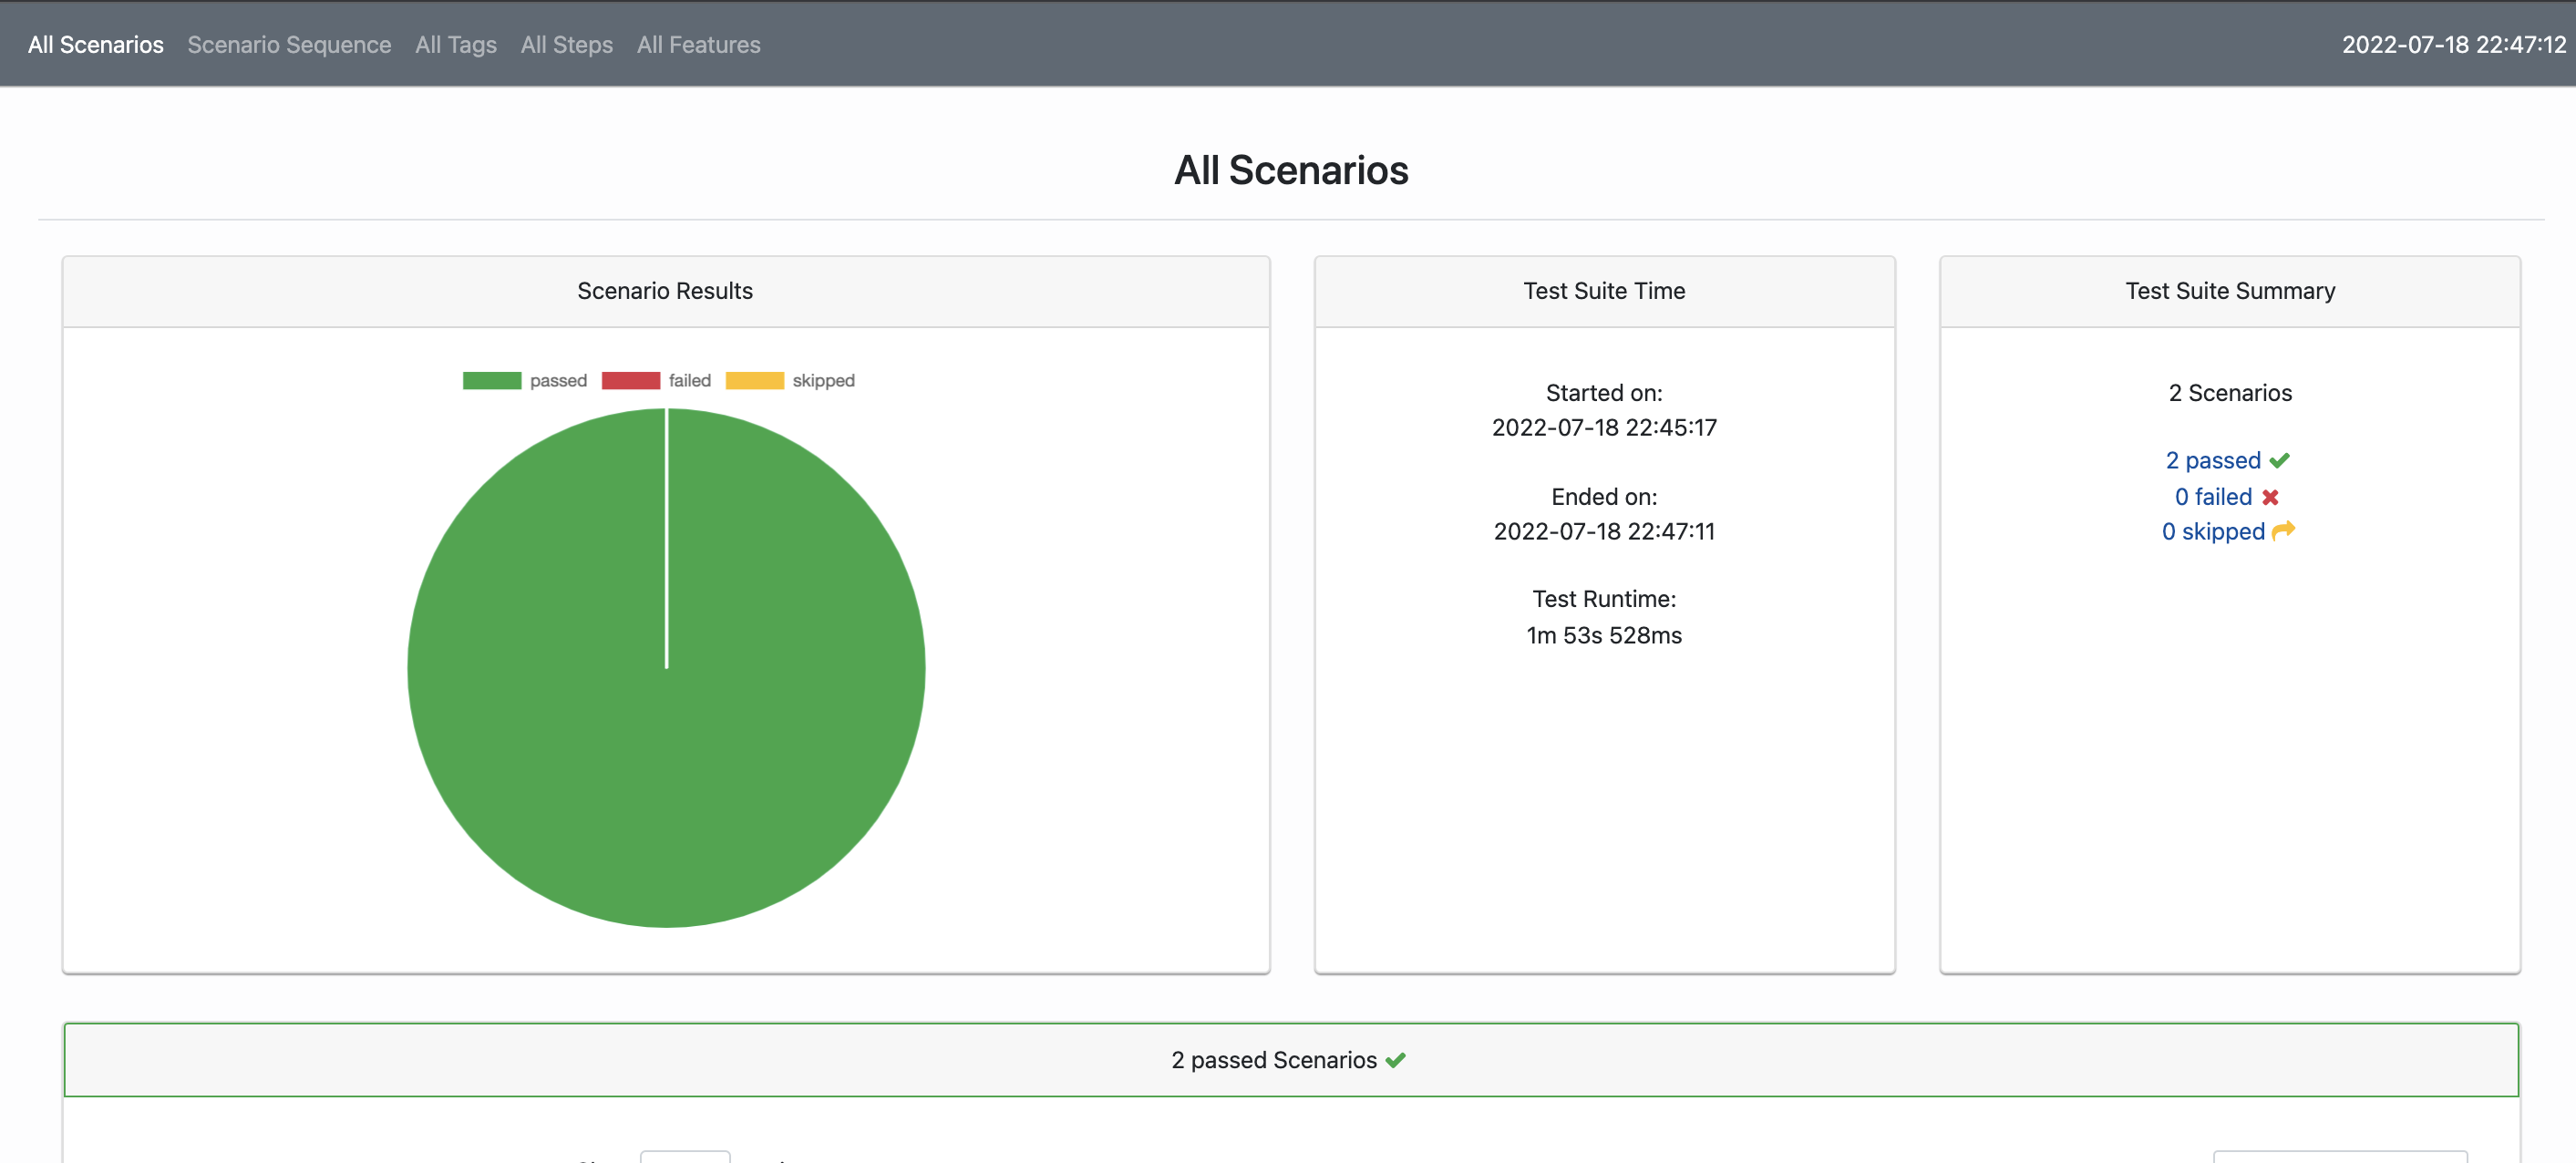Click the green passed checkmark icon
Image resolution: width=2576 pixels, height=1163 pixels.
coord(2279,461)
